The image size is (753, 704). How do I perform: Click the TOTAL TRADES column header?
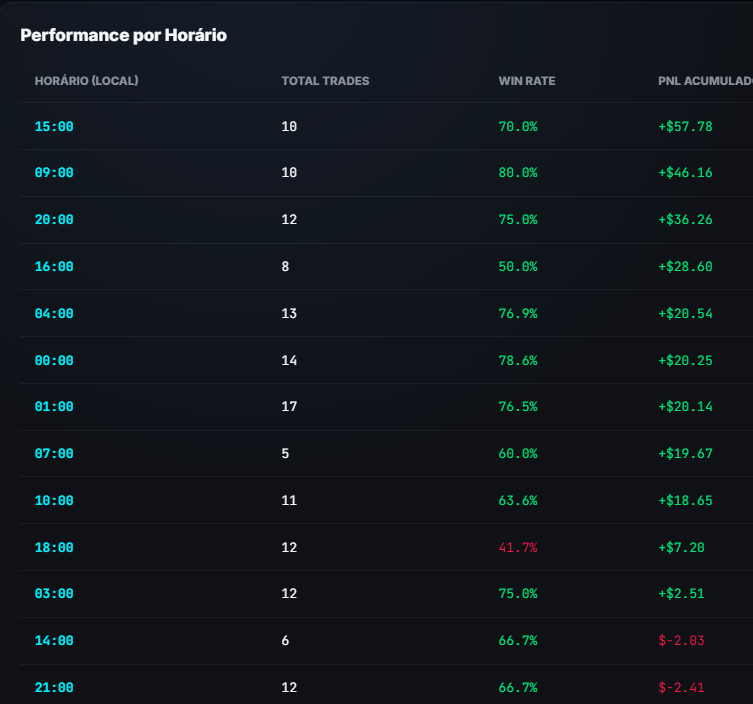pos(325,81)
